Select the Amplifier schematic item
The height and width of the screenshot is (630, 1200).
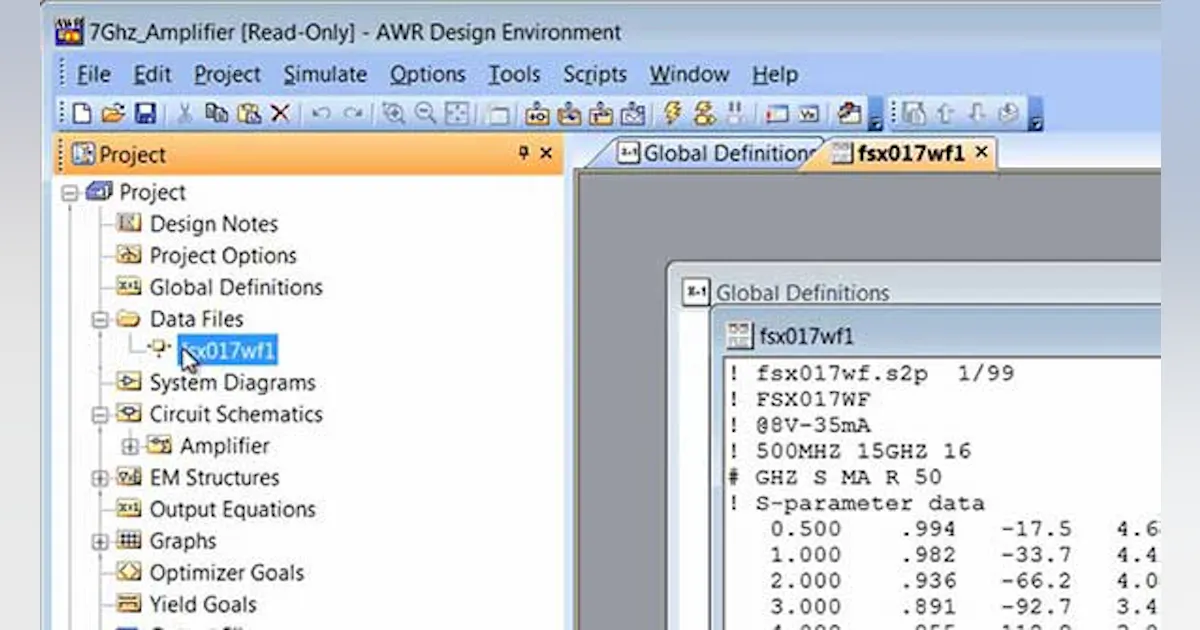coord(224,446)
